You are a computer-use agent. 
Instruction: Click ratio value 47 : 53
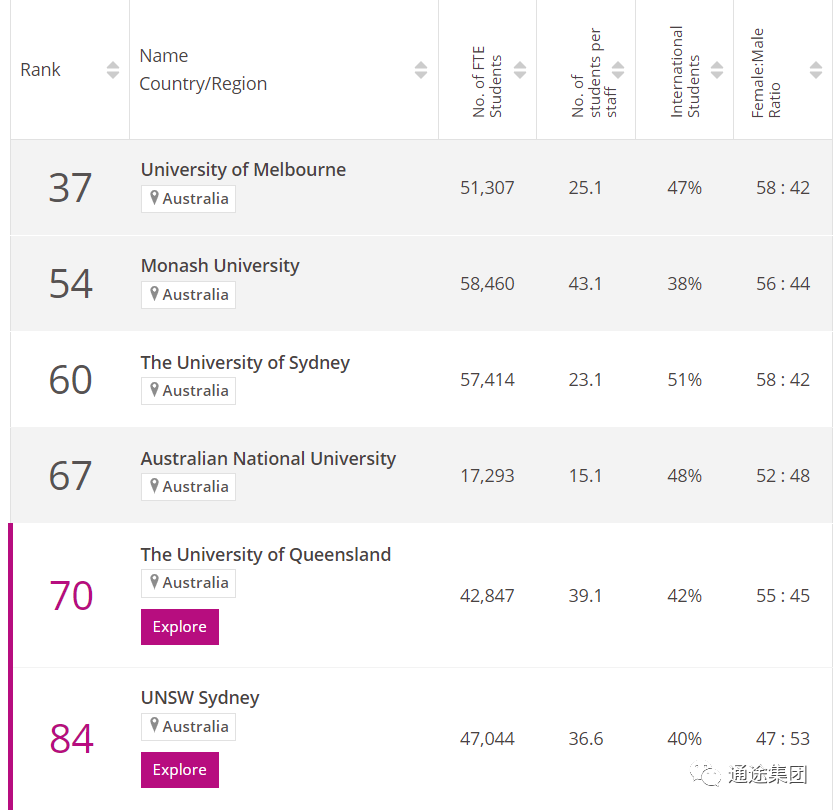pos(783,739)
